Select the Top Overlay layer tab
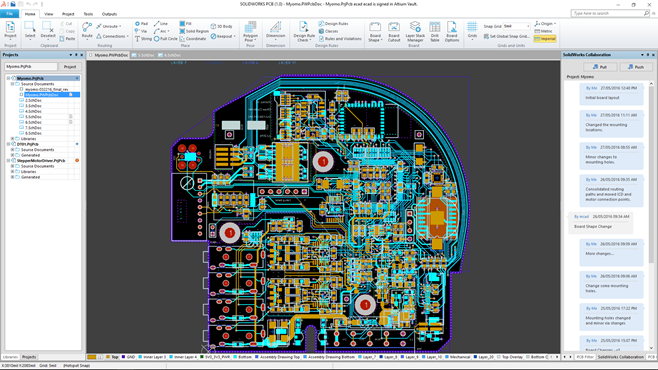This screenshot has width=658, height=370. pyautogui.click(x=510, y=357)
